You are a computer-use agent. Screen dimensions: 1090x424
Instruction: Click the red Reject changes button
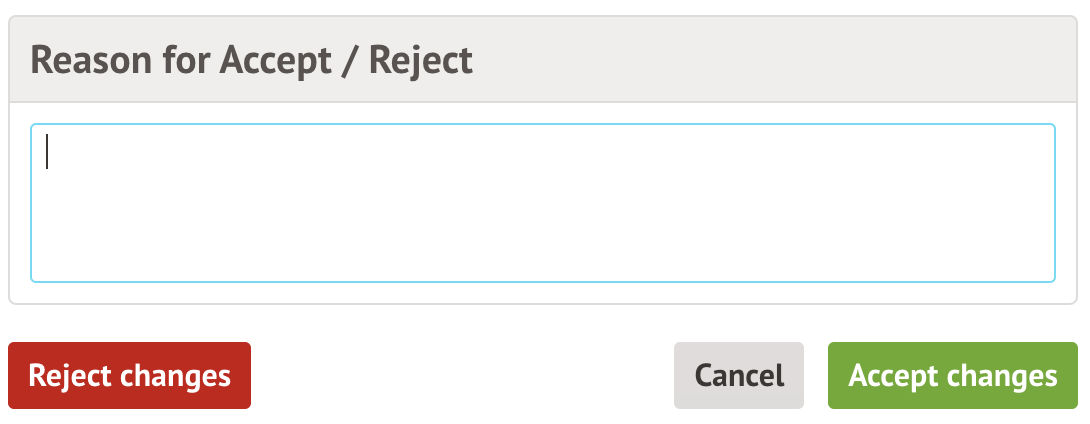[x=129, y=376]
